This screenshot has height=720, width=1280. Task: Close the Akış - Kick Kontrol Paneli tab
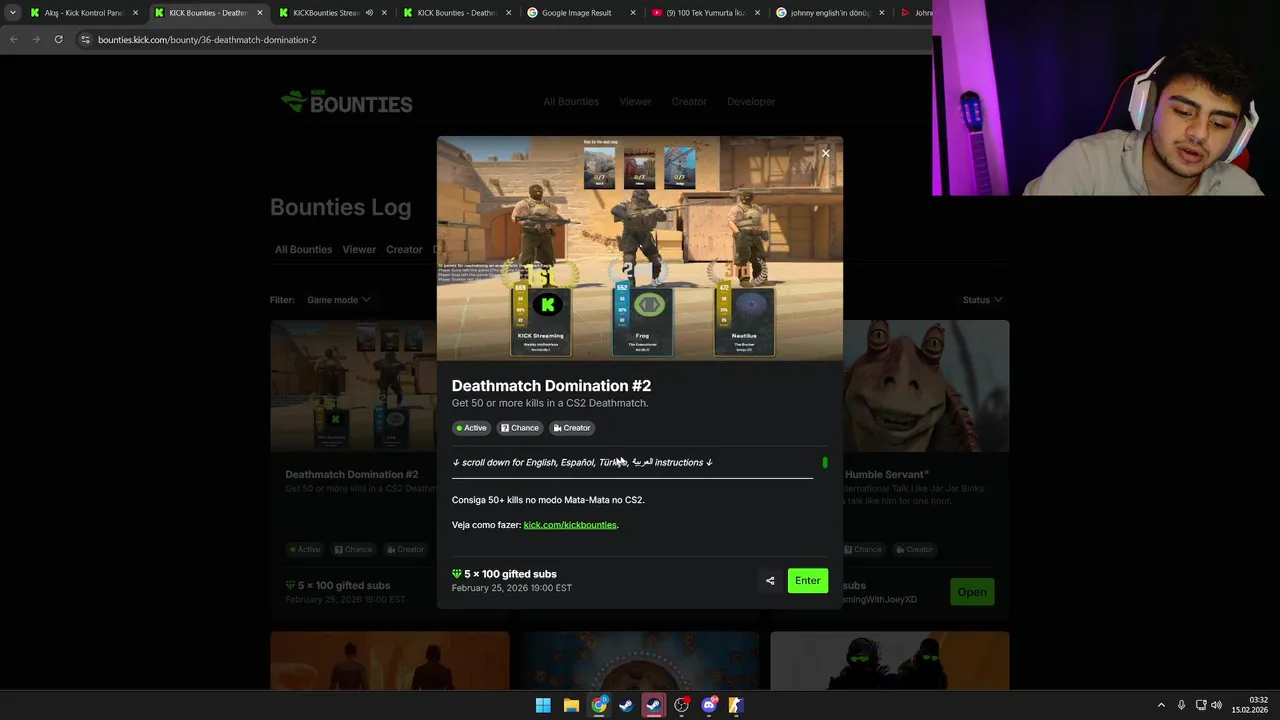pos(135,13)
